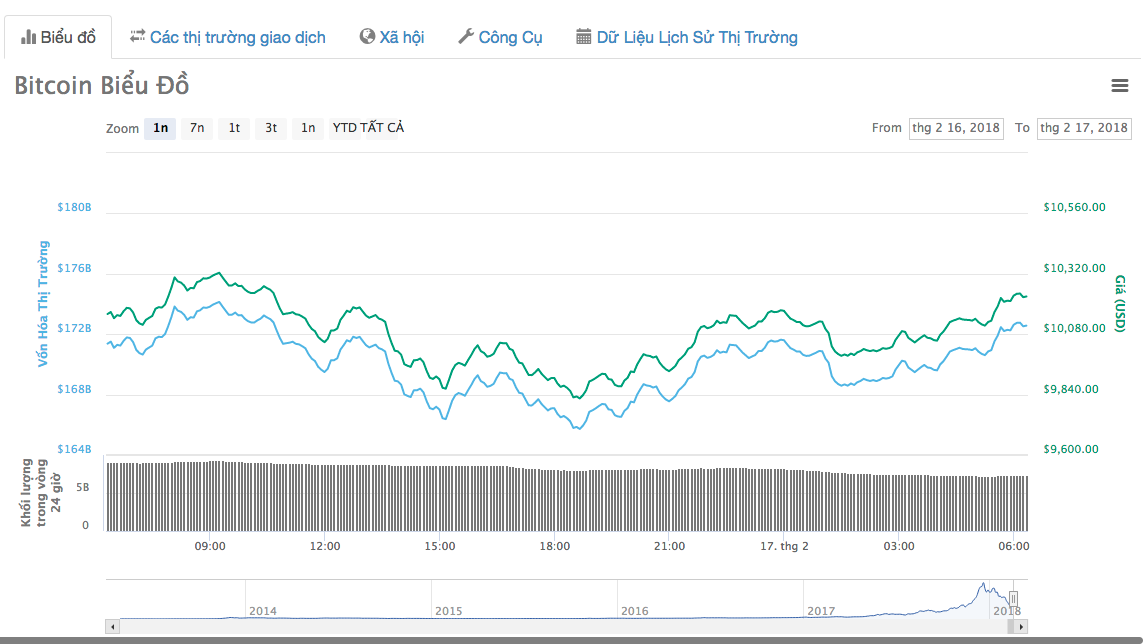This screenshot has width=1145, height=644.
Task: Click the Vốn Hóa Thị Trường axis label
Action: pyautogui.click(x=43, y=304)
